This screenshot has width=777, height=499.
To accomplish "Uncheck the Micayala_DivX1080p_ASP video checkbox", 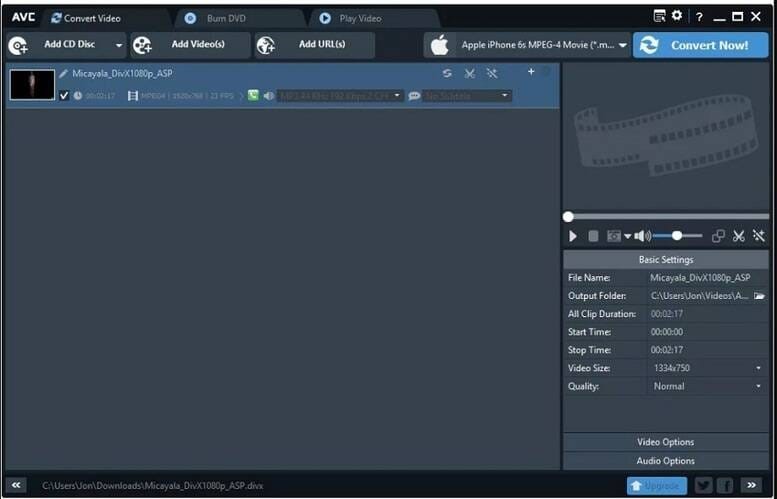I will click(64, 96).
